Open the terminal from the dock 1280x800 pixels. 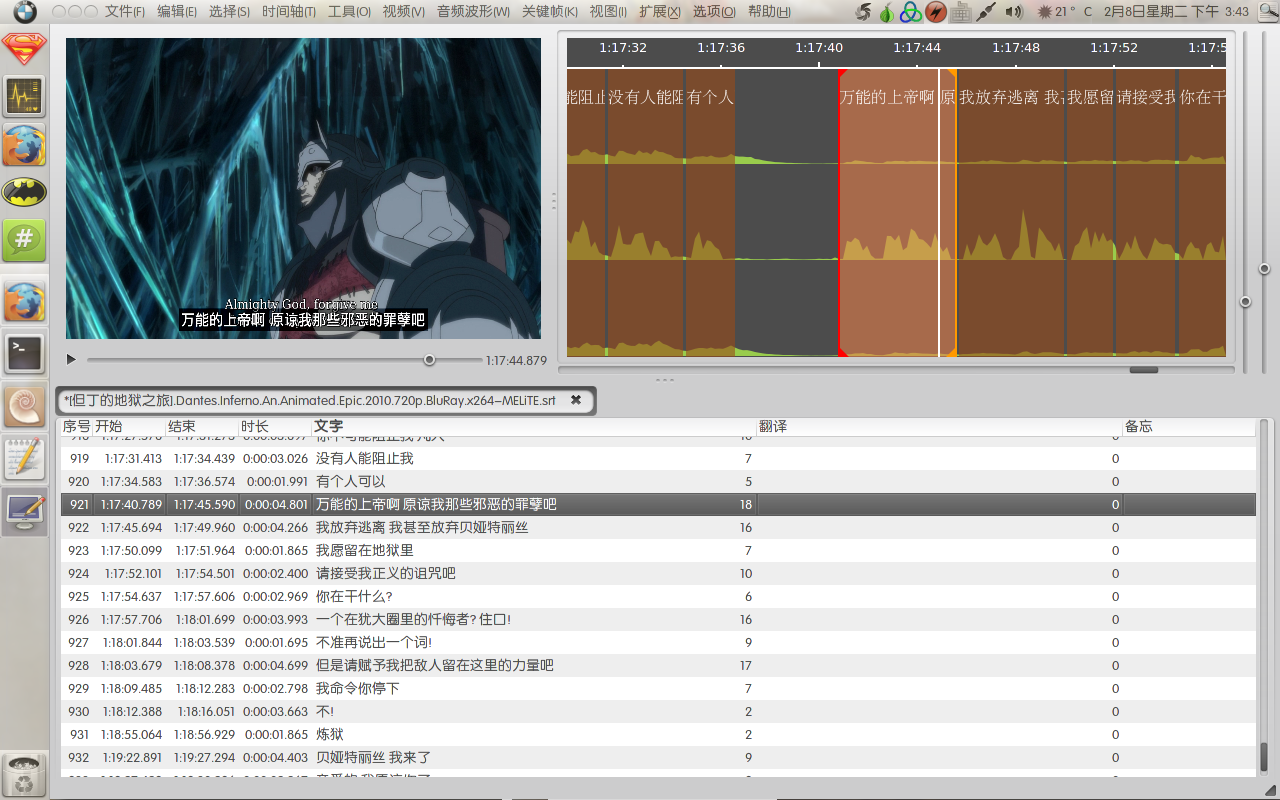[24, 354]
